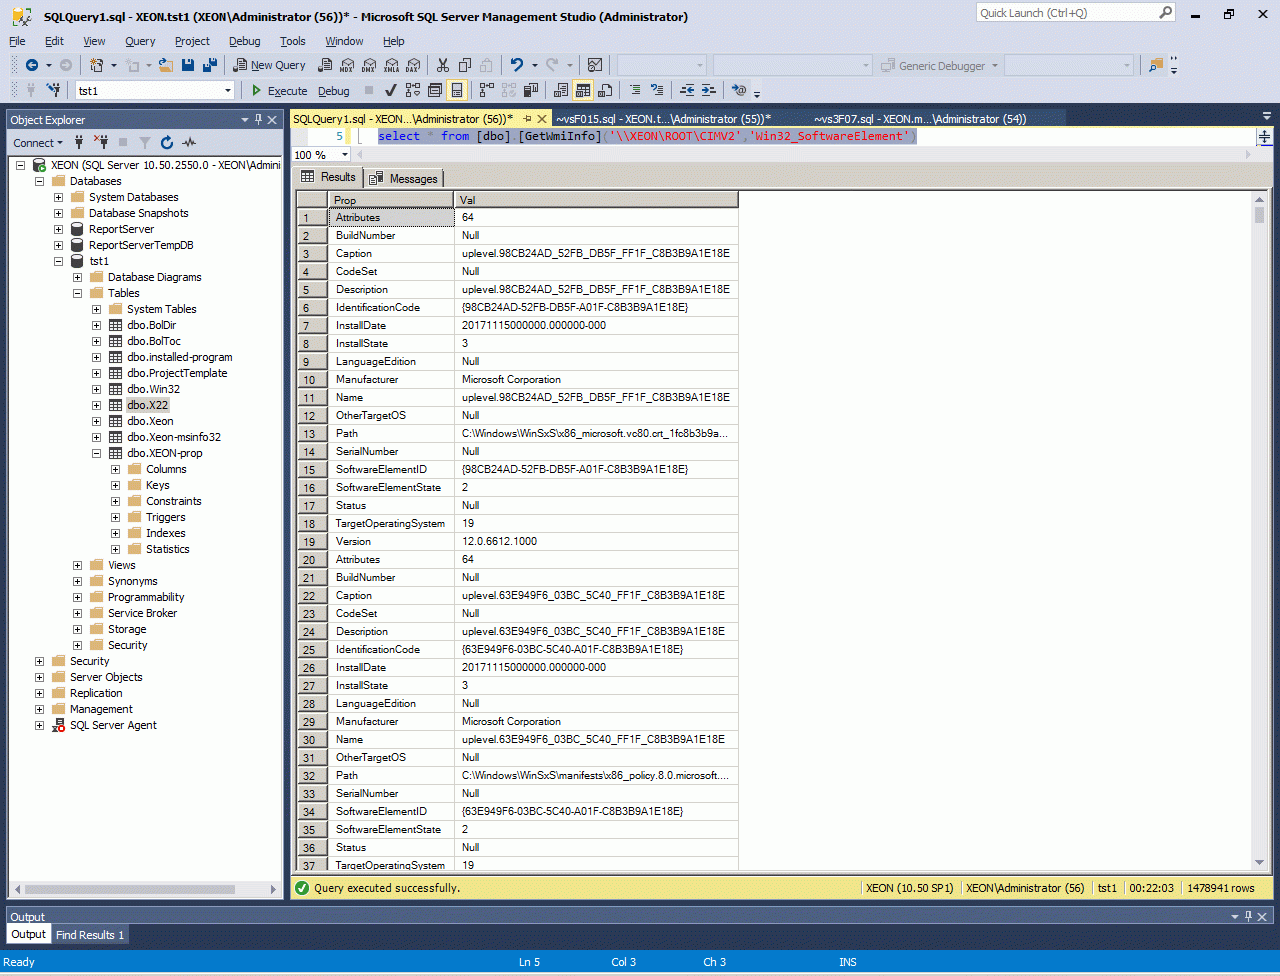Expand the dbo.X22 table node

click(97, 405)
